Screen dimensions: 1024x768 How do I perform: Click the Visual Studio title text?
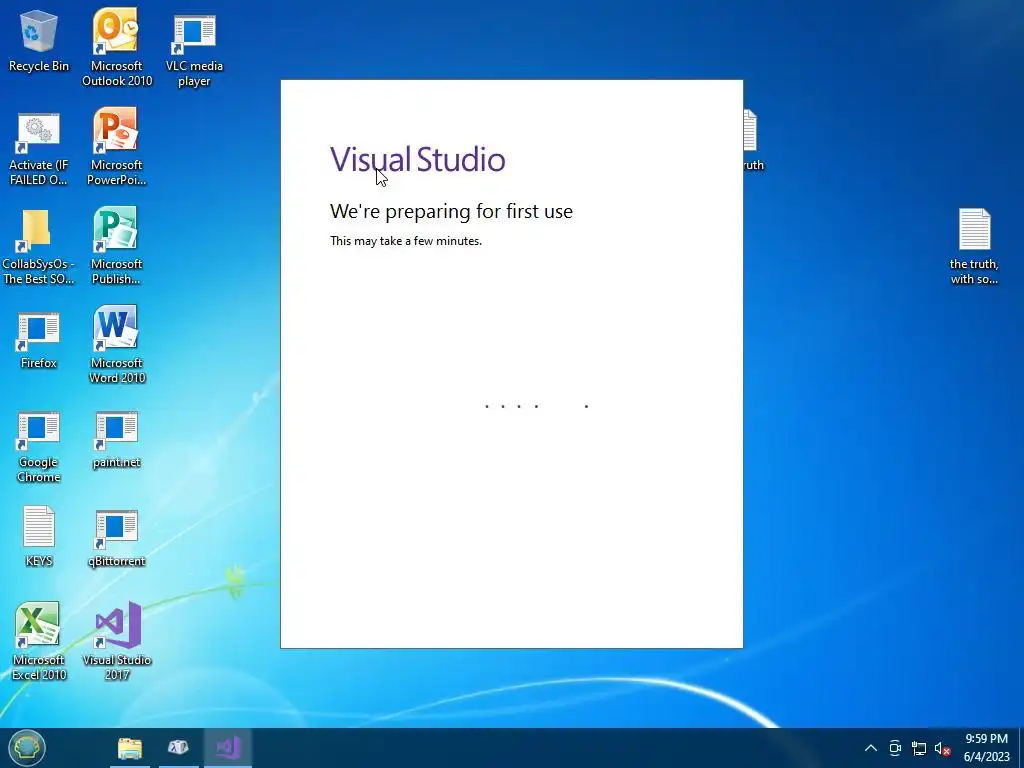pyautogui.click(x=417, y=159)
